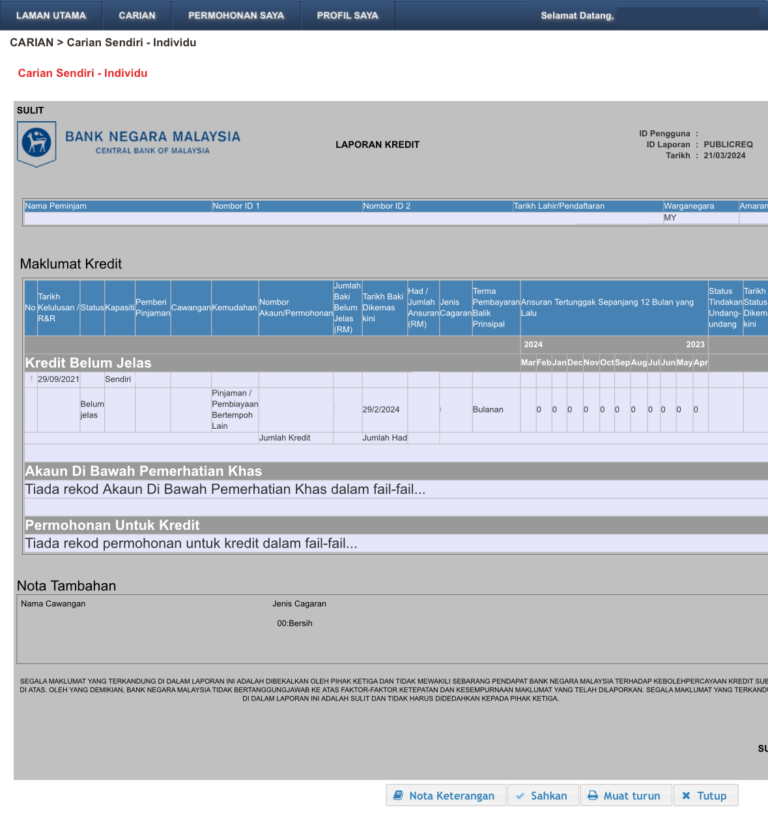Click the Nombor ID 1 column header
The height and width of the screenshot is (823, 768).
(x=236, y=206)
